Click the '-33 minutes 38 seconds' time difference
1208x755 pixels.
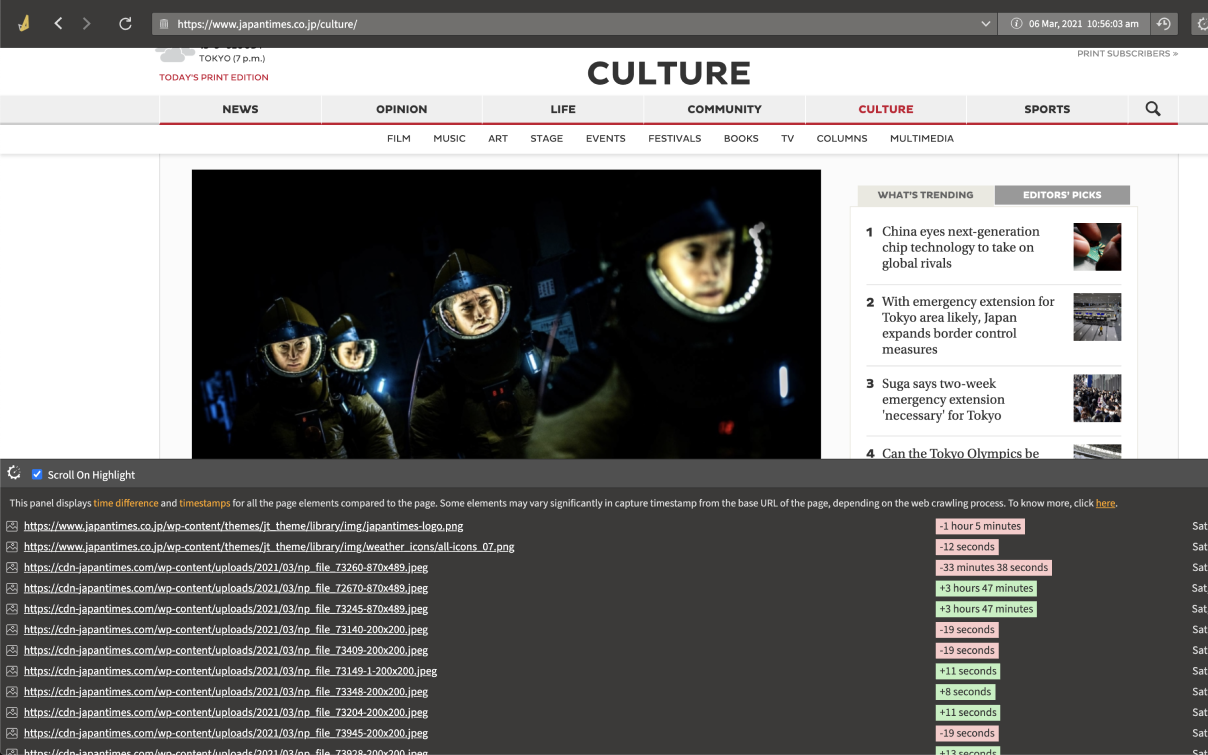[993, 567]
